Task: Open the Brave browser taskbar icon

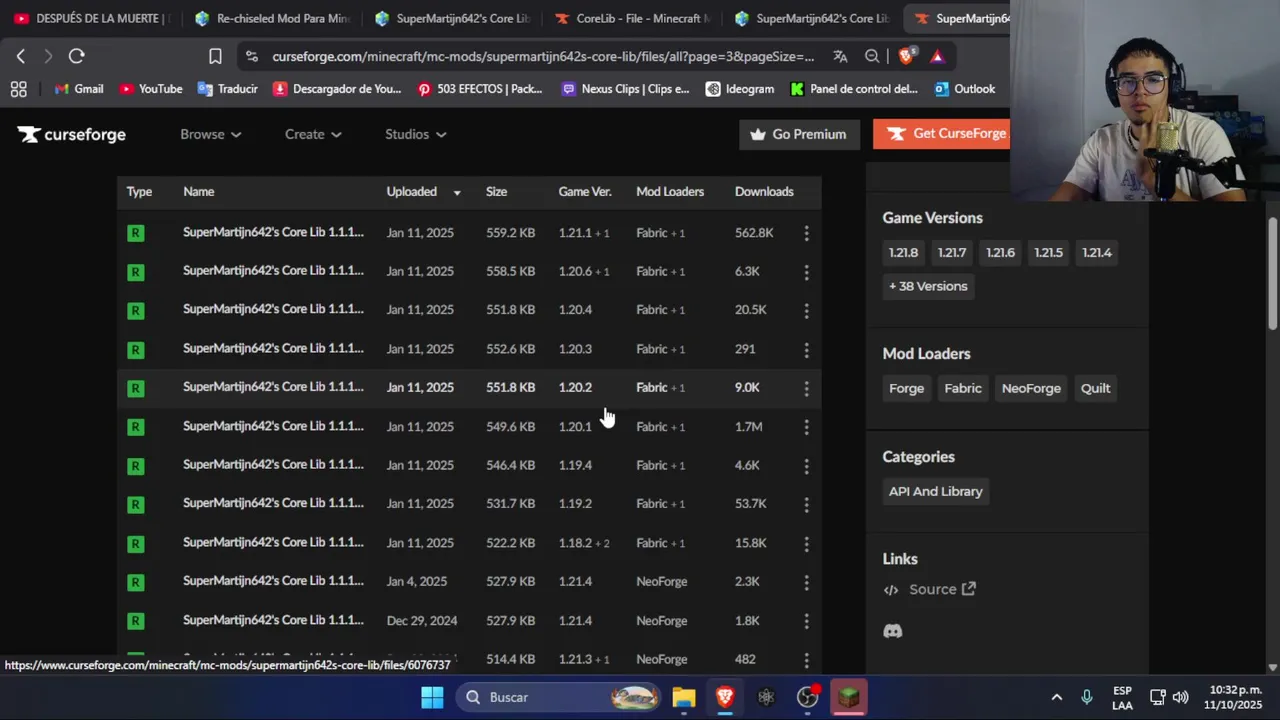Action: coord(725,697)
